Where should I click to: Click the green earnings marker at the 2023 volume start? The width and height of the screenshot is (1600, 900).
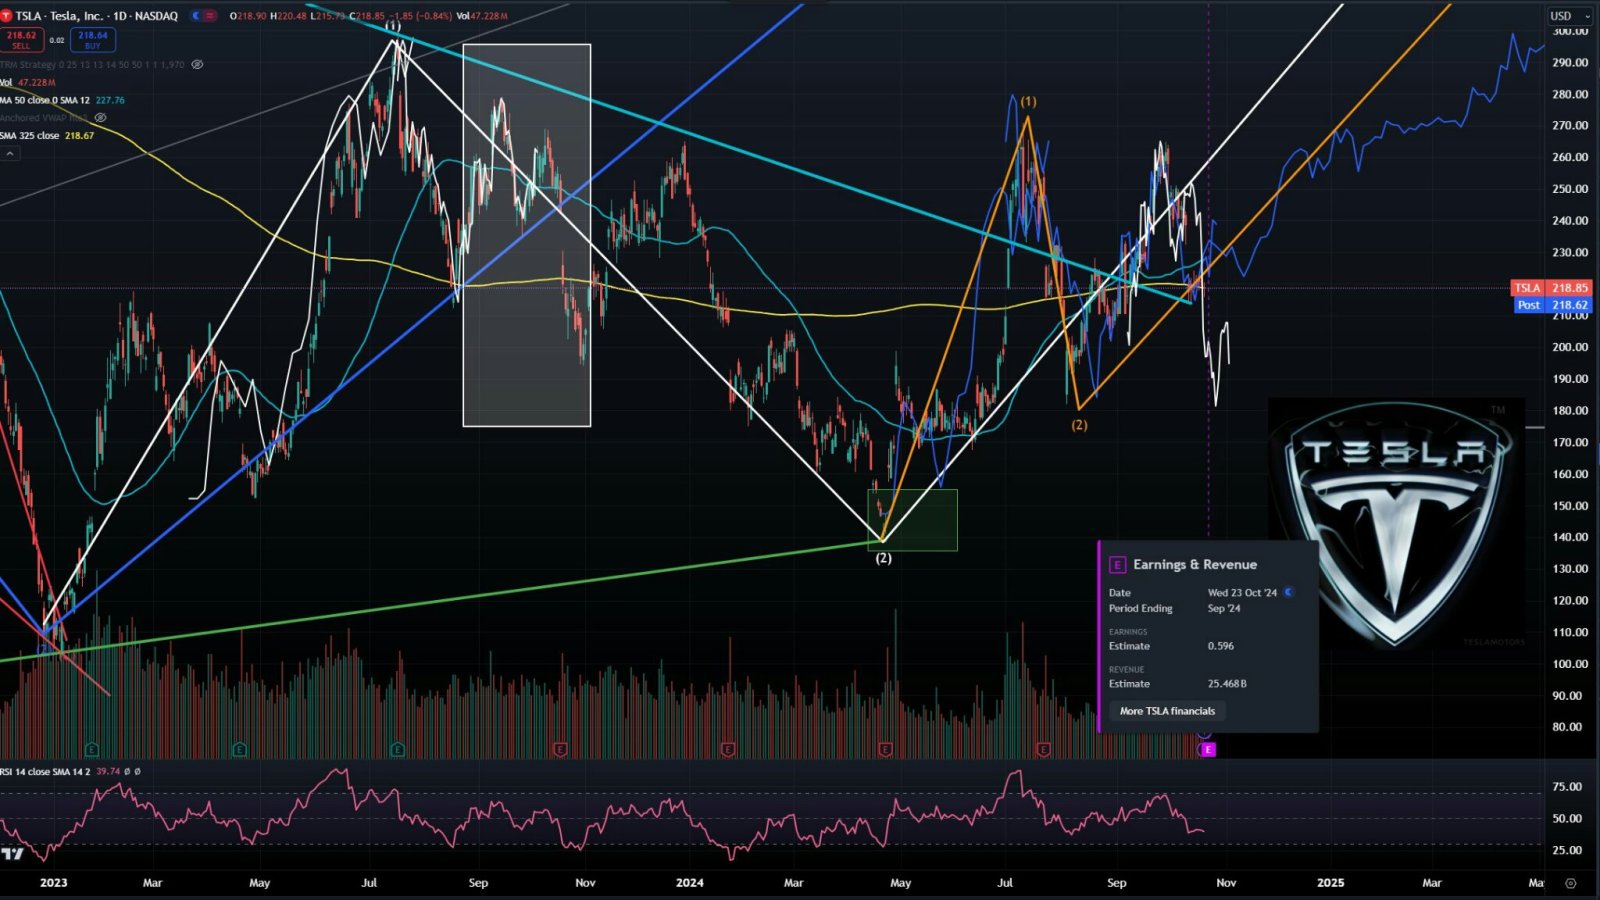tap(92, 749)
